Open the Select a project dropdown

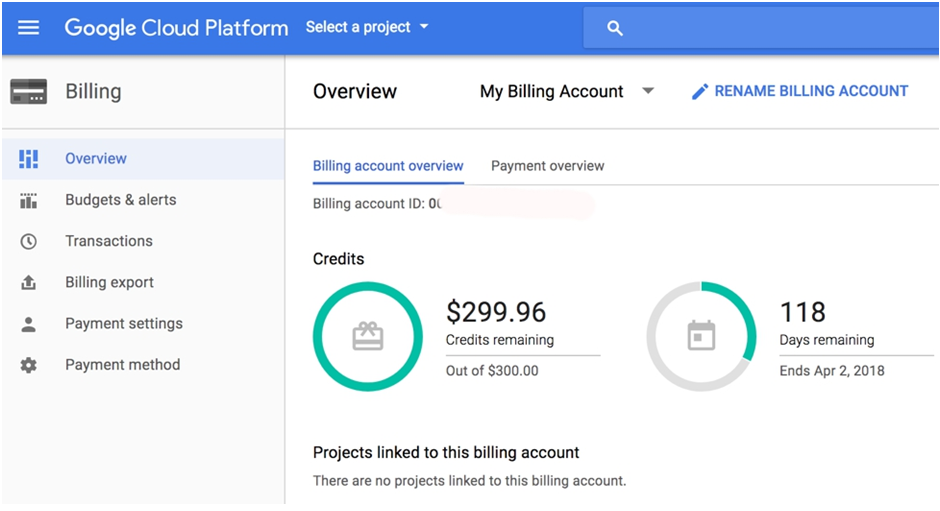367,27
